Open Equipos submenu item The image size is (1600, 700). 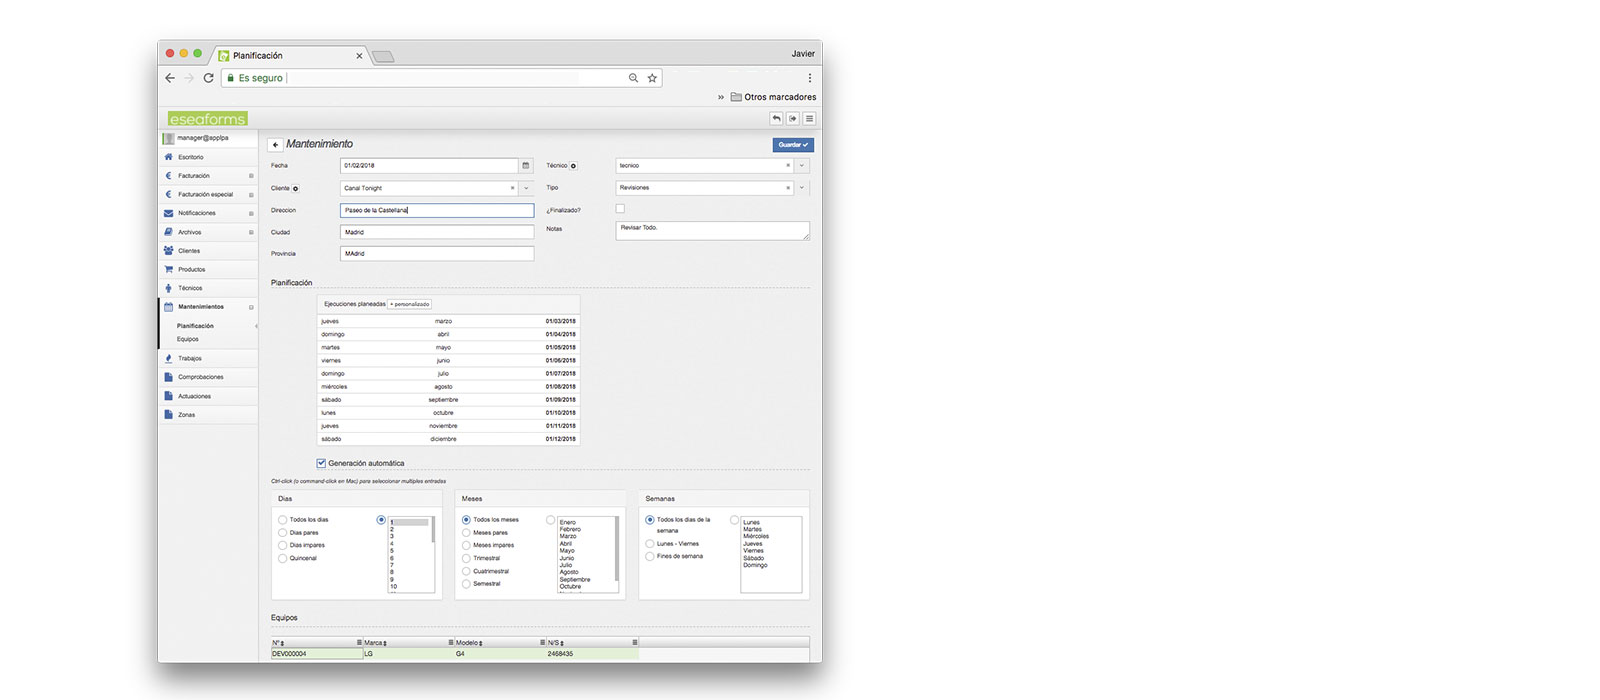(x=188, y=339)
